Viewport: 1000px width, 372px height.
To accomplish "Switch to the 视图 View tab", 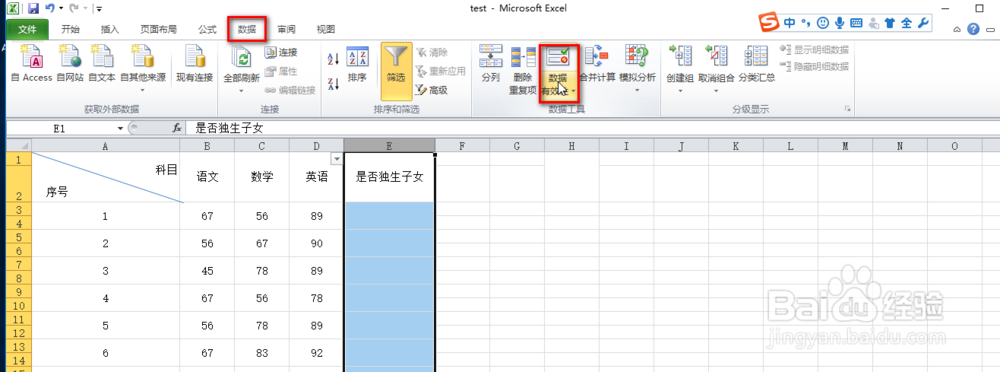I will click(x=326, y=29).
